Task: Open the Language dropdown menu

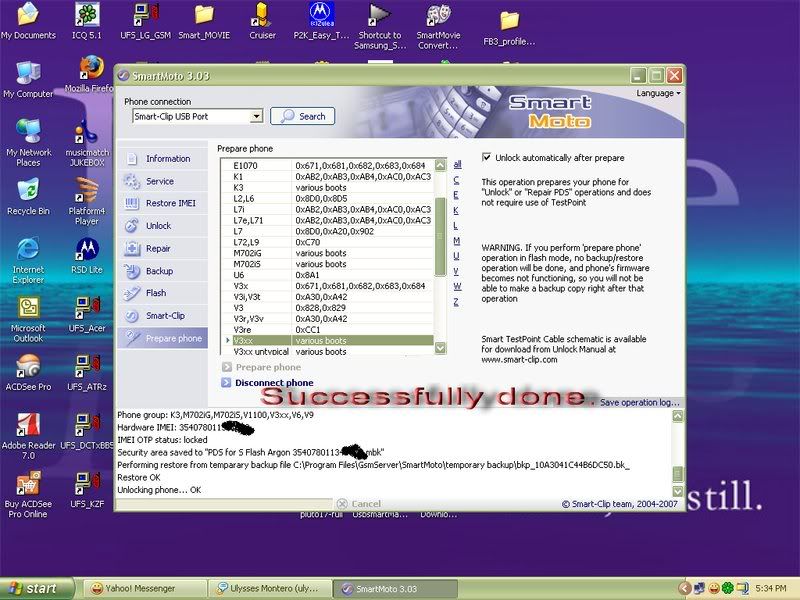Action: [x=658, y=93]
